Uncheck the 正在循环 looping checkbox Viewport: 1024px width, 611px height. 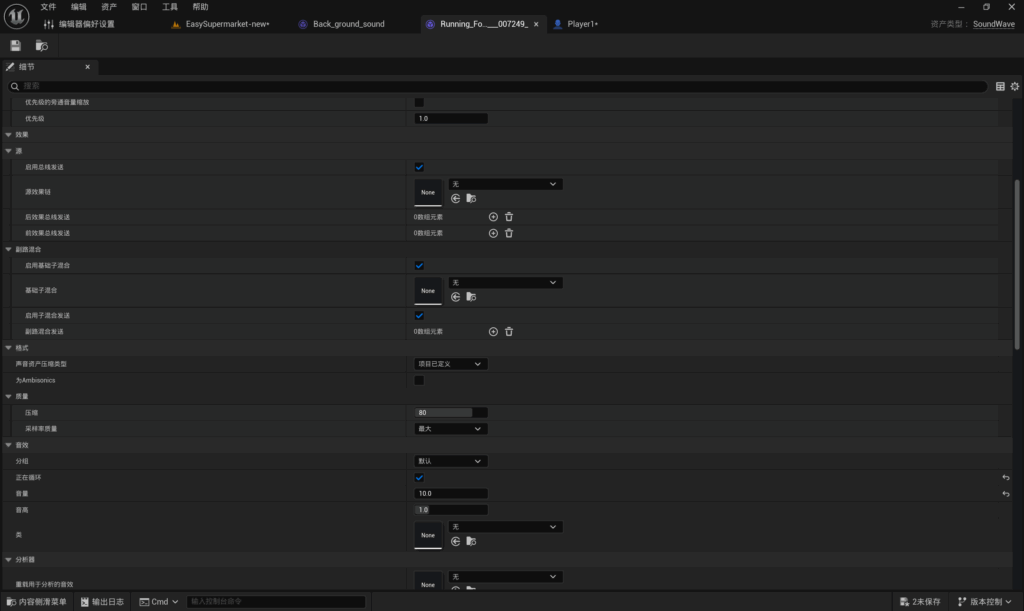point(419,478)
